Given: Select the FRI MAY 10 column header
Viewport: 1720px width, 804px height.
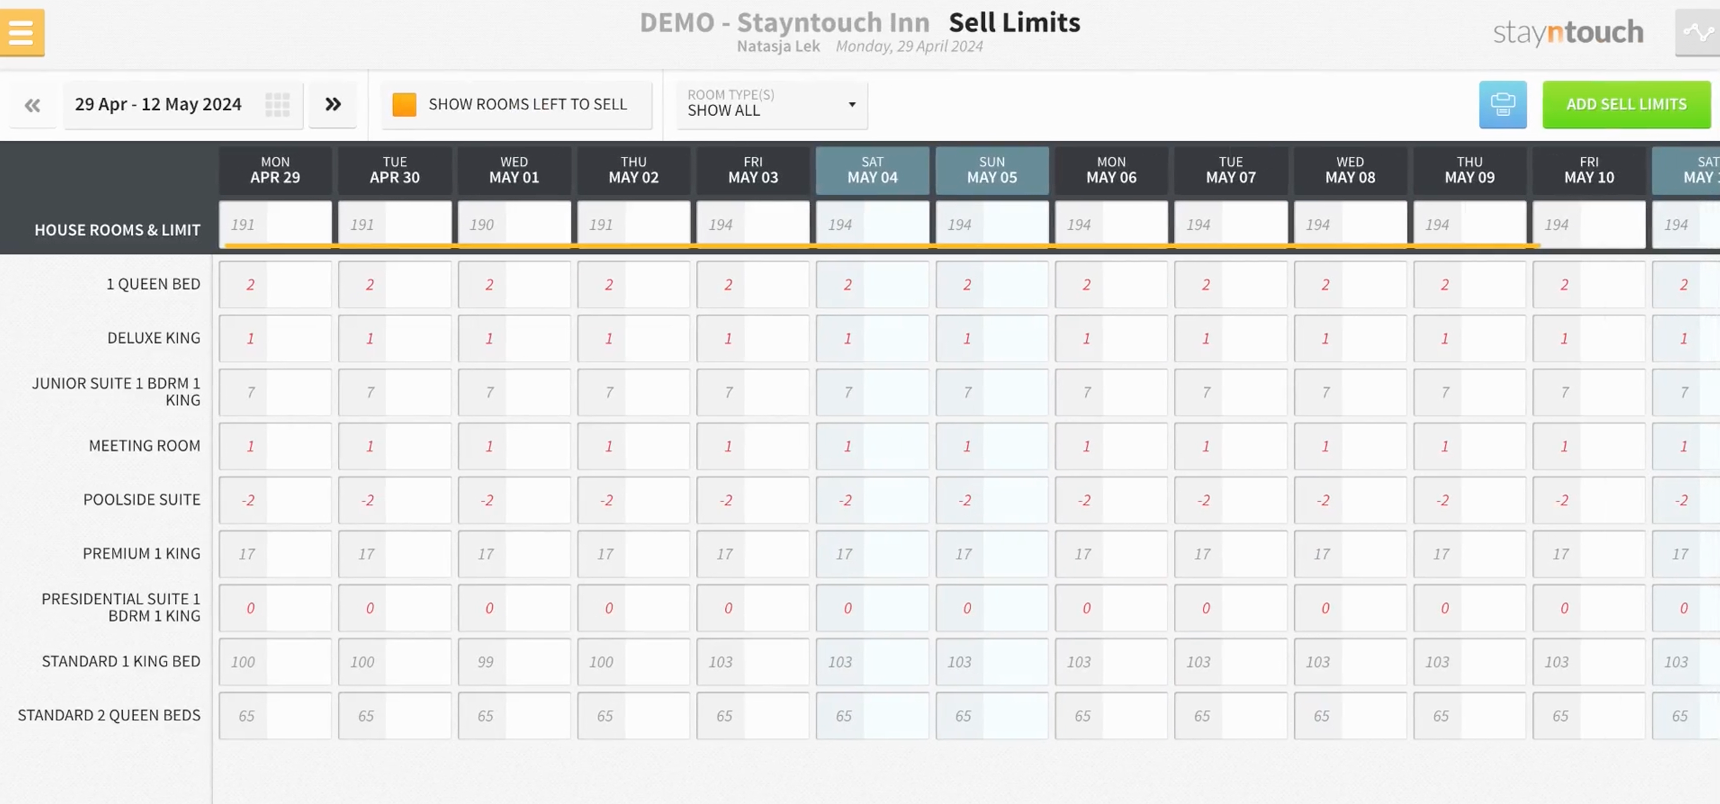Looking at the screenshot, I should pos(1589,170).
